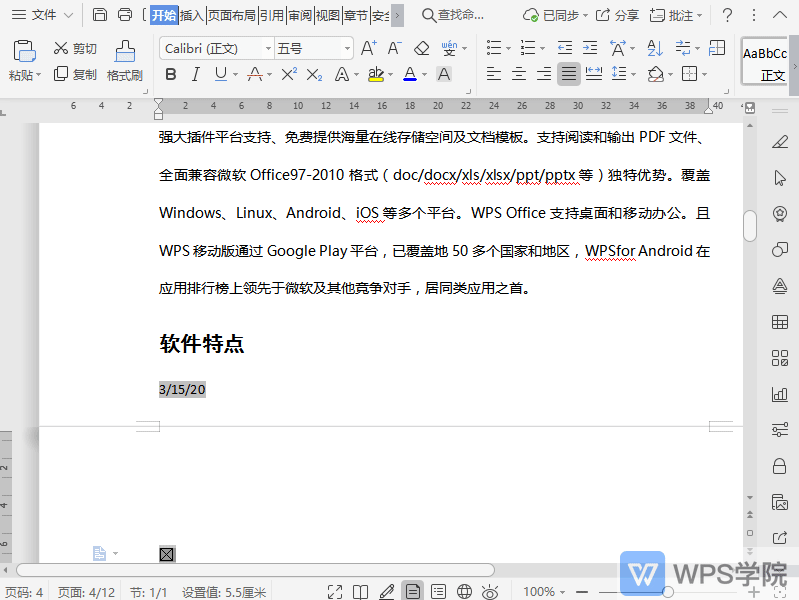Image resolution: width=799 pixels, height=600 pixels.
Task: Click the sort icon in paragraph tools
Action: click(x=655, y=48)
